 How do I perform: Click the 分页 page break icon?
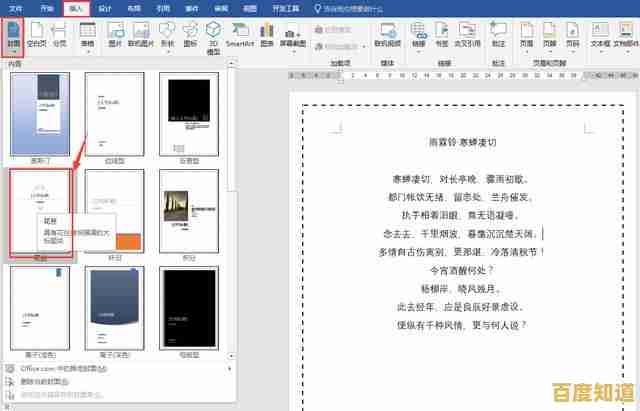tap(60, 36)
